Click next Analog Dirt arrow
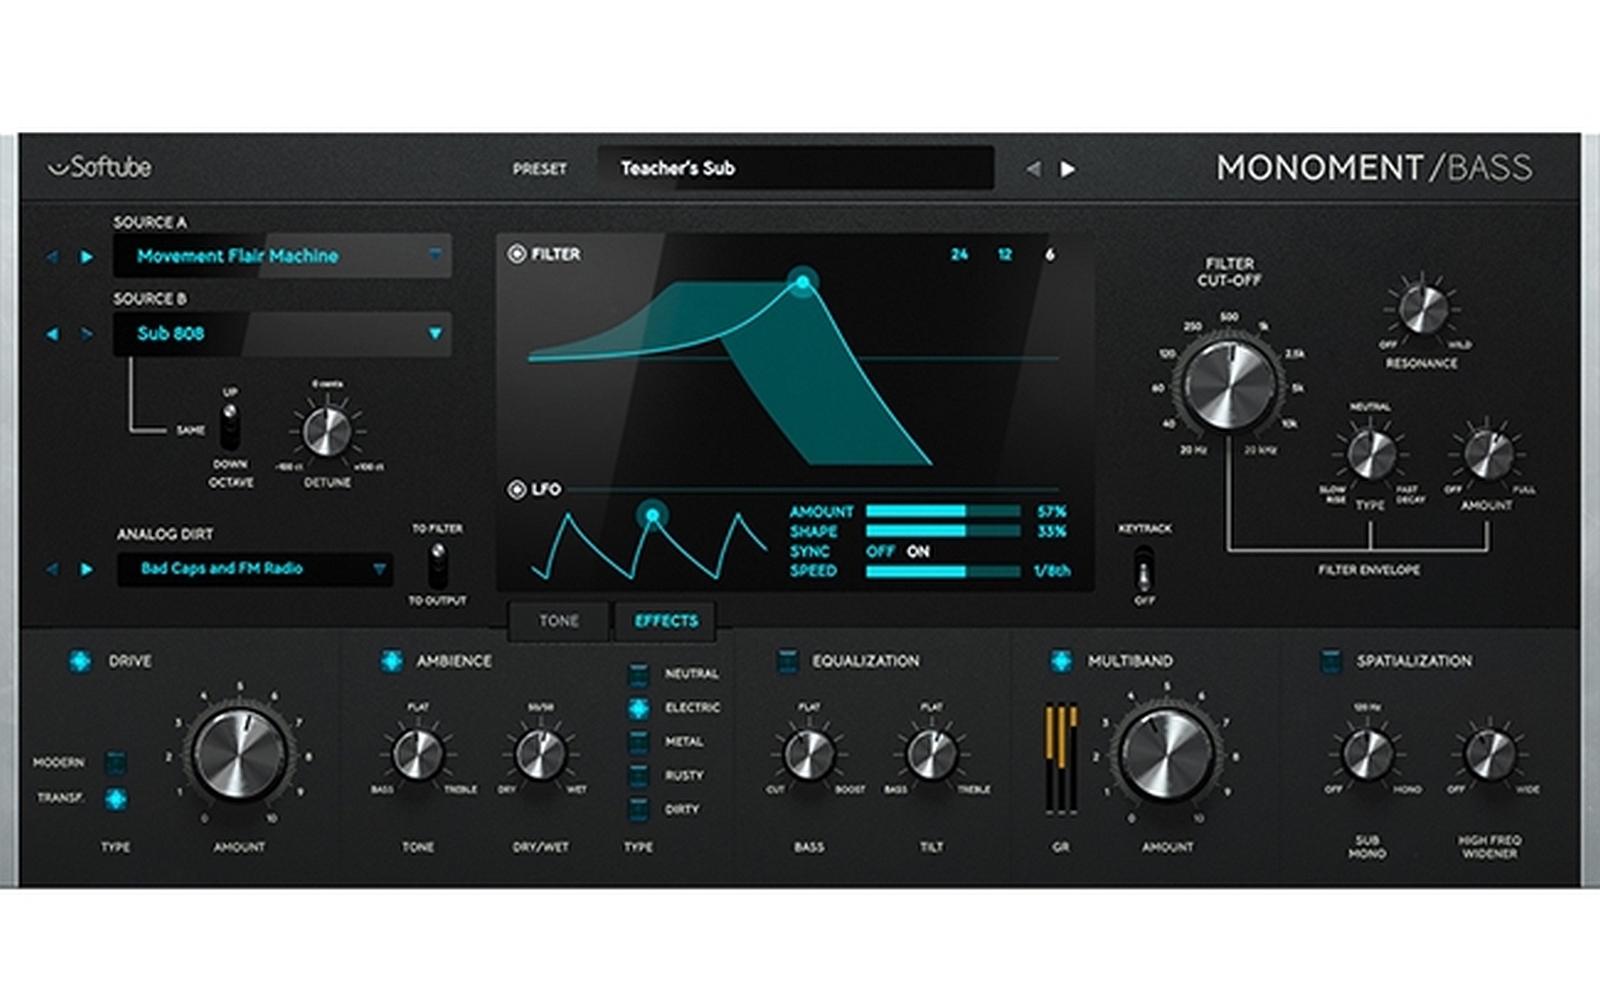 [87, 569]
